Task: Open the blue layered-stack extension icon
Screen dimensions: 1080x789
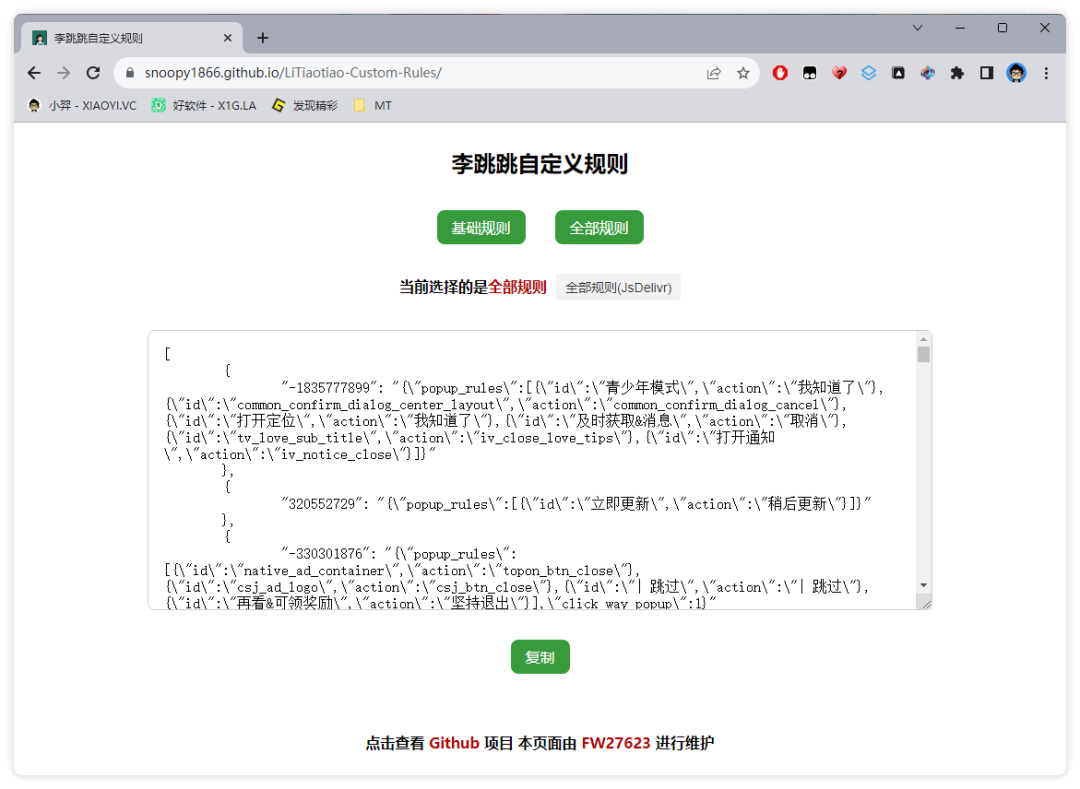Action: point(869,73)
